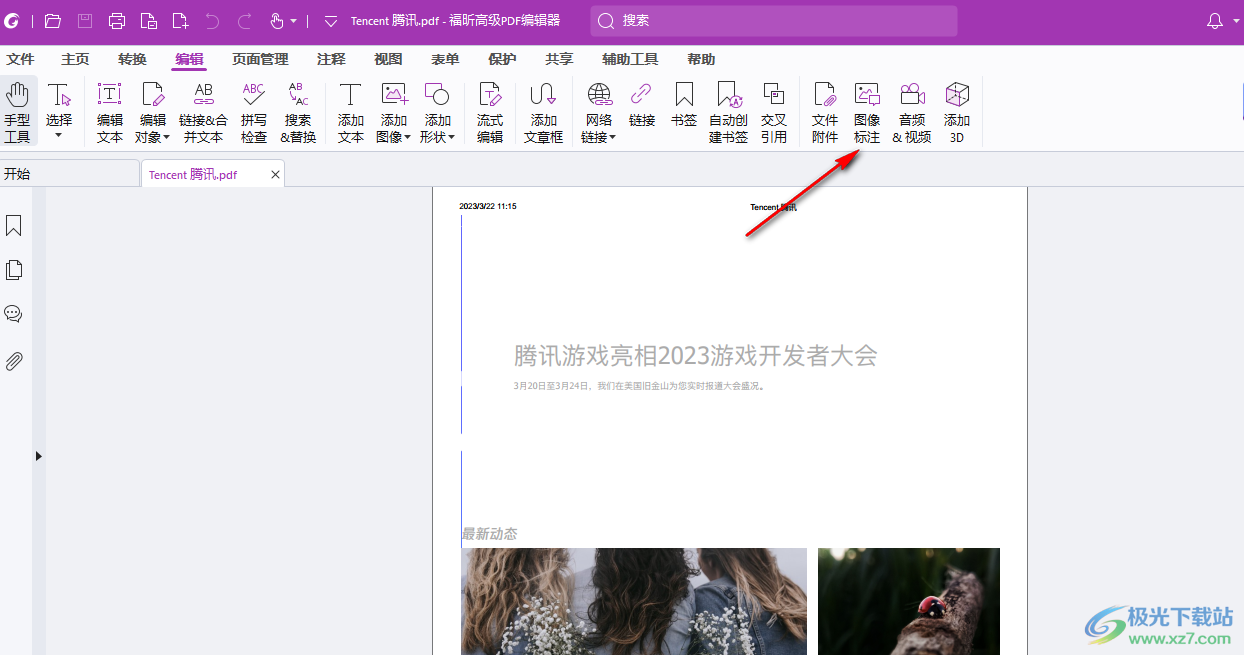1244x655 pixels.
Task: Open the 注释 ribbon tab
Action: (331, 60)
